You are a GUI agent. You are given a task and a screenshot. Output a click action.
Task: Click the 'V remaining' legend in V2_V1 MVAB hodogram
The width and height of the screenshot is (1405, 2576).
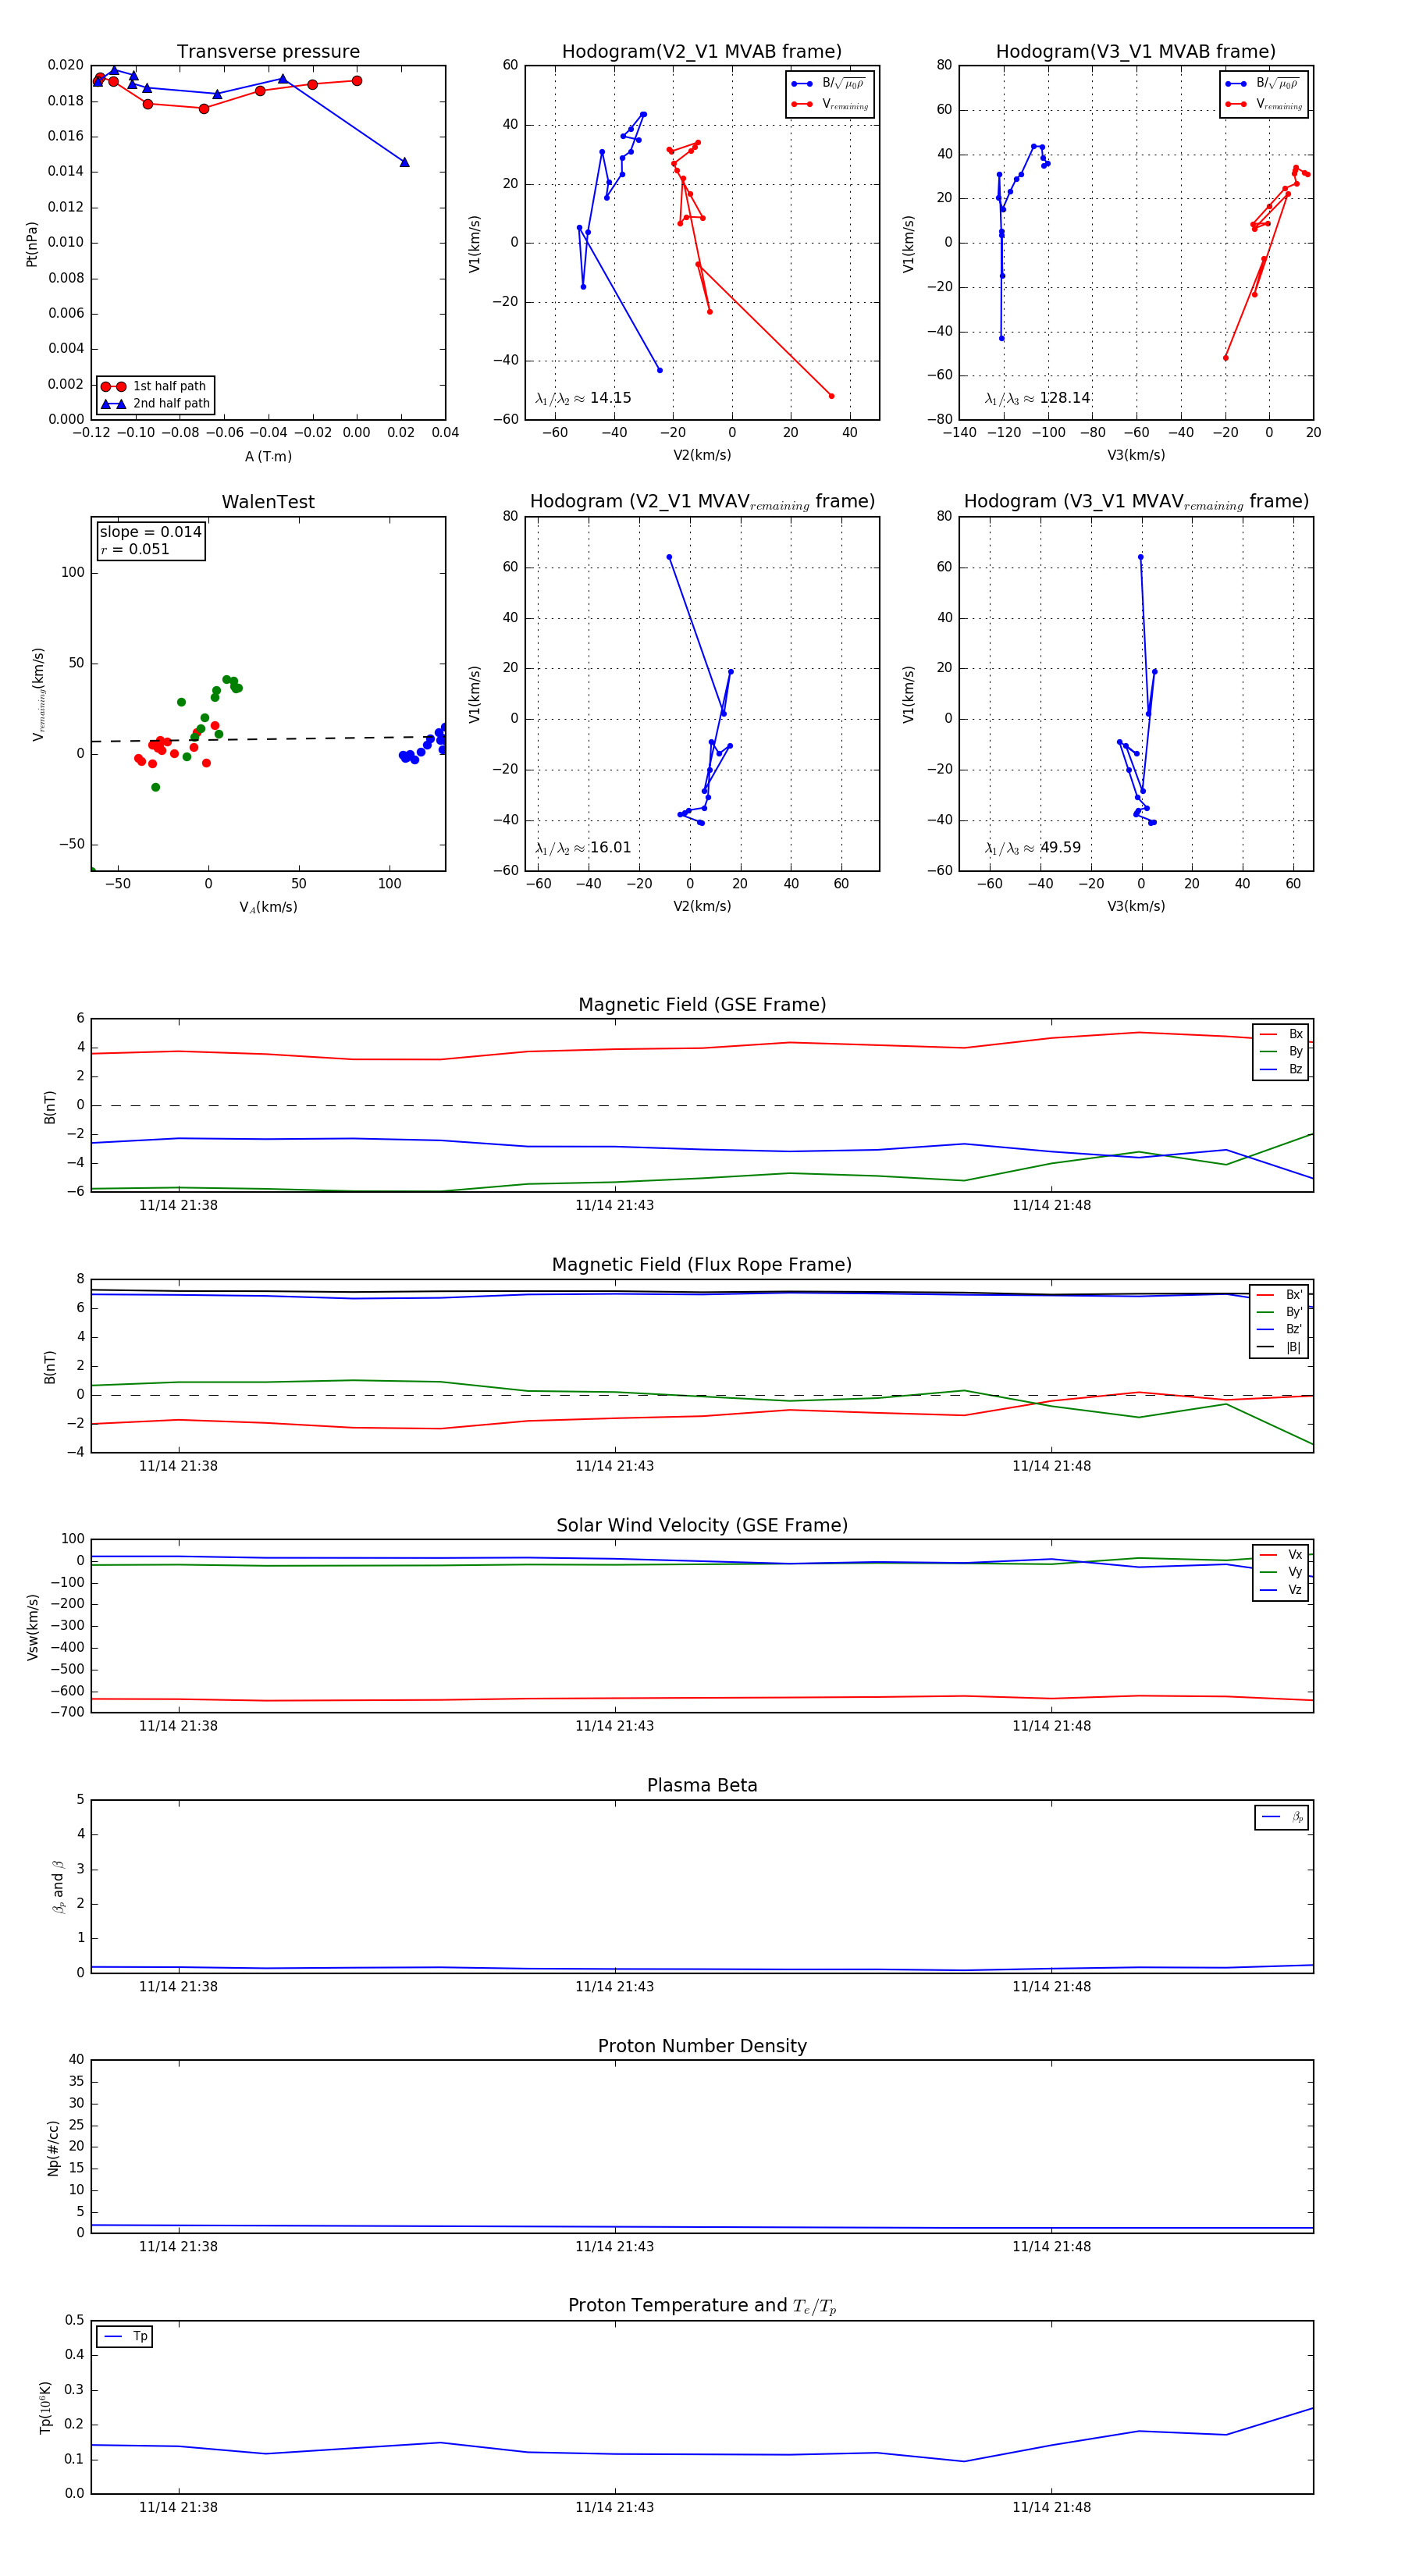(830, 104)
